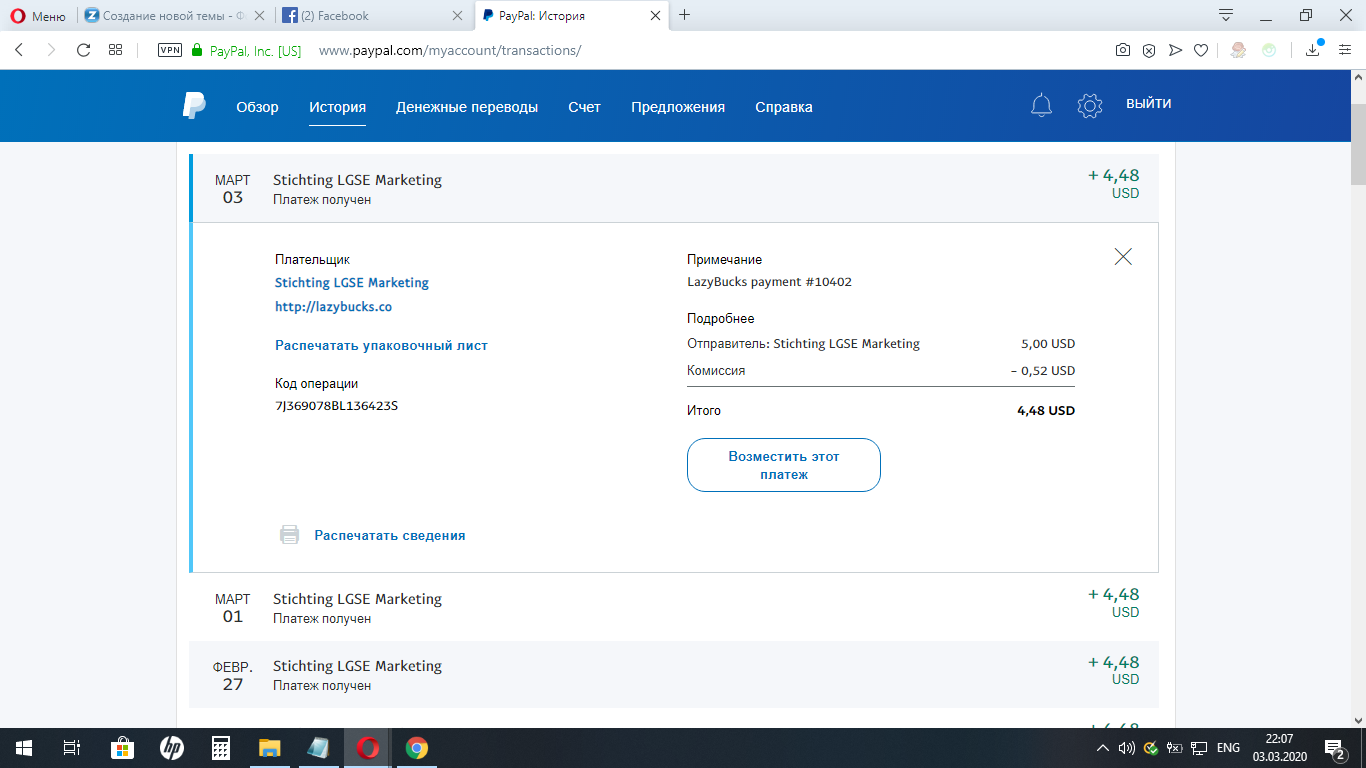Show hidden system tray icons
The image size is (1366, 768).
[x=1103, y=748]
